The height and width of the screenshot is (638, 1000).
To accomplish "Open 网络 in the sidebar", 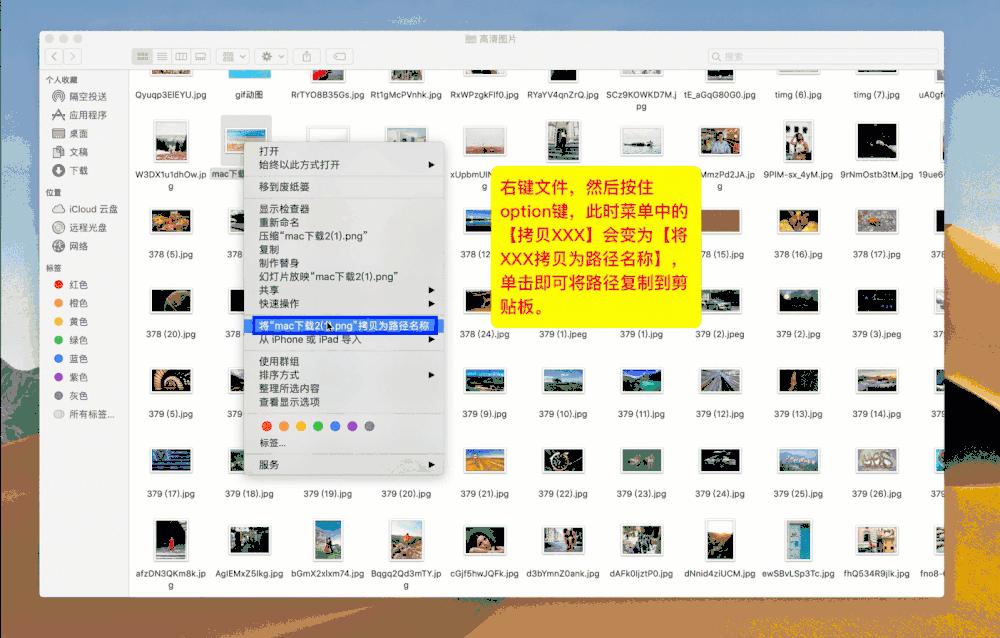I will click(70, 246).
